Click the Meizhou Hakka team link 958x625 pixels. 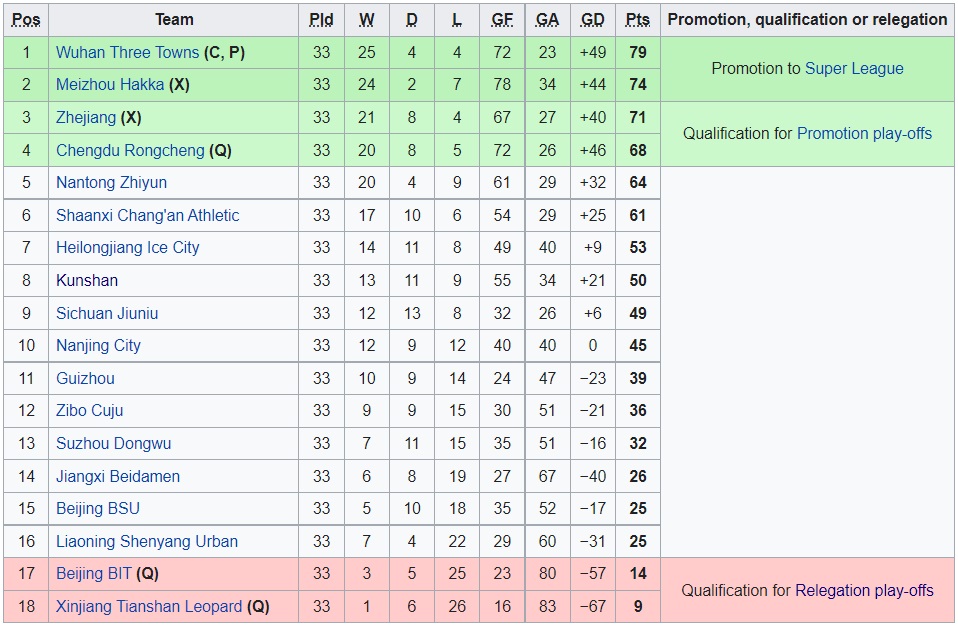tap(110, 85)
